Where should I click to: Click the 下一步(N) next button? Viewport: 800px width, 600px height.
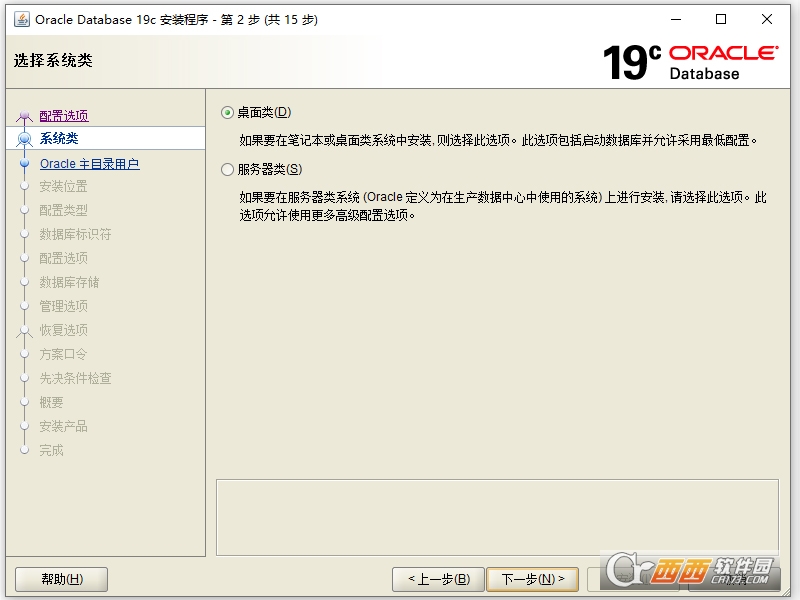[x=533, y=579]
